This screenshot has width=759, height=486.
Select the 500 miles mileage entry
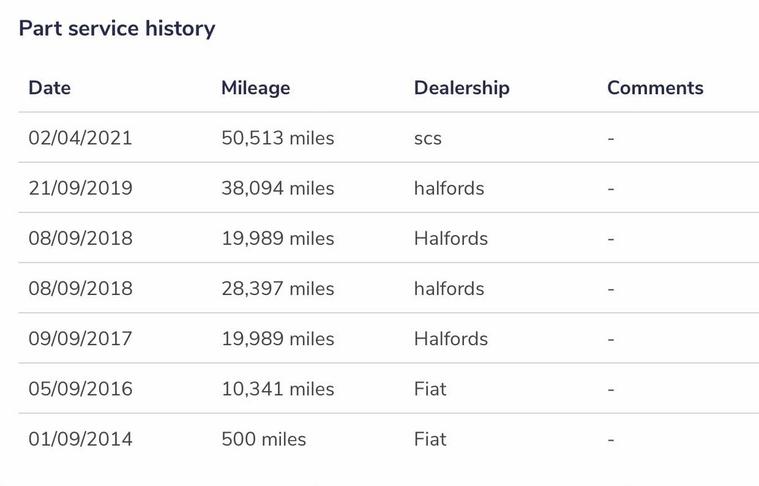pos(263,438)
